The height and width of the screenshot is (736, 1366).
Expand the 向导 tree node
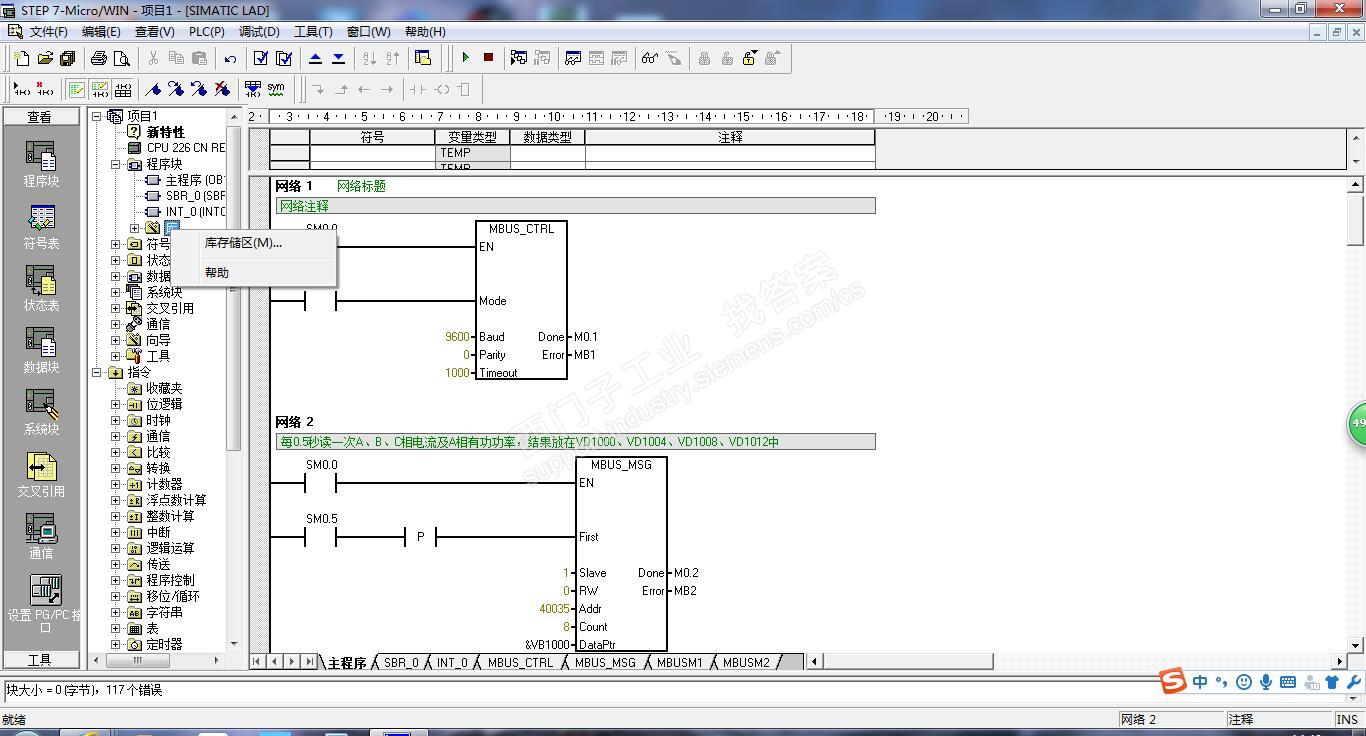[x=116, y=340]
